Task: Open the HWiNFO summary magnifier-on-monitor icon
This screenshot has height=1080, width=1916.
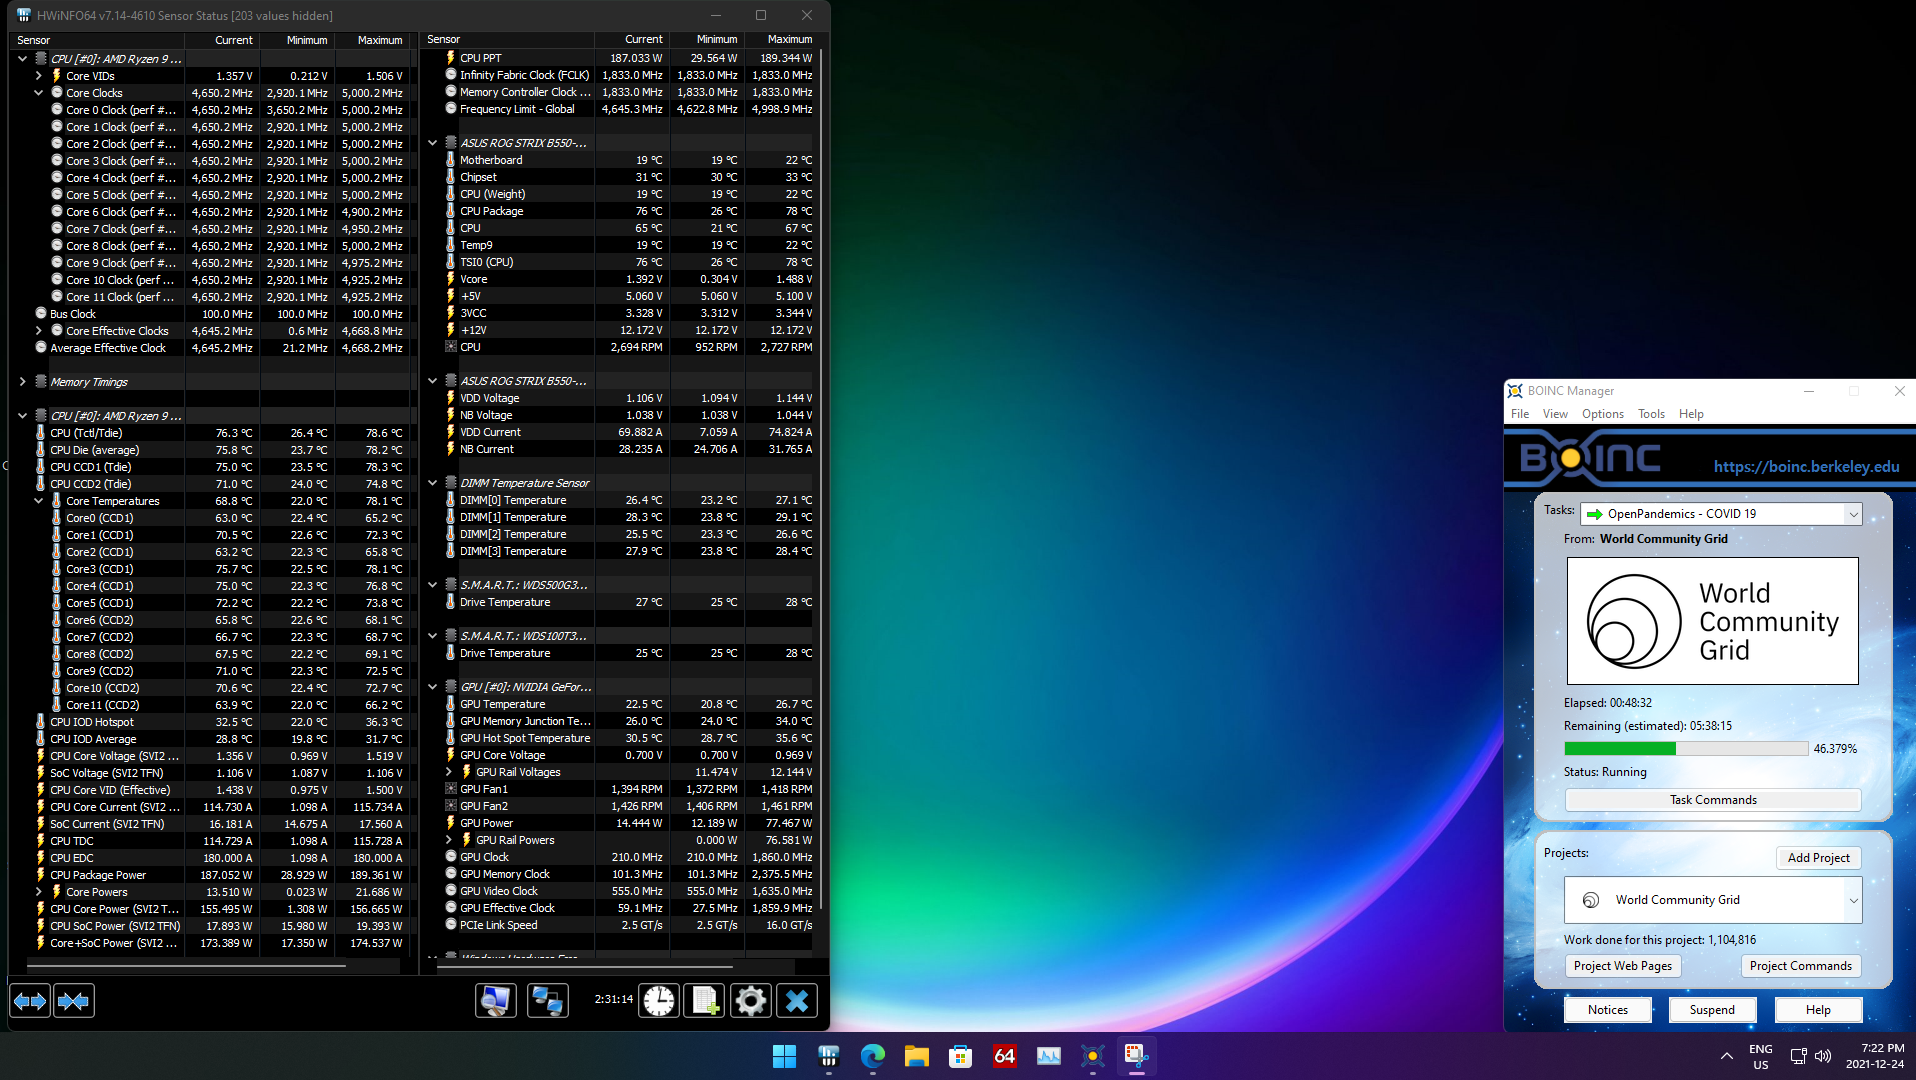Action: (495, 1001)
